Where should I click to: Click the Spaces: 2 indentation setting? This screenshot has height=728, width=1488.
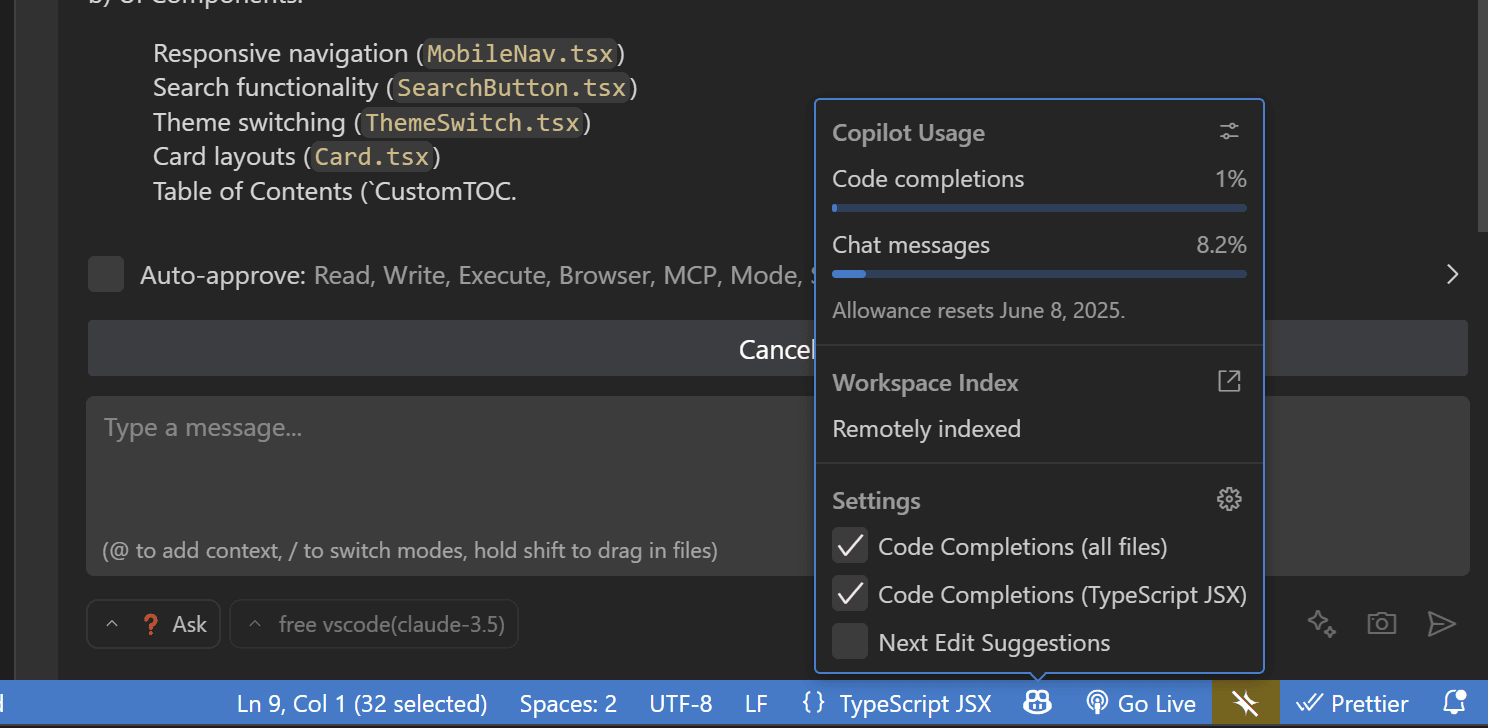click(x=568, y=704)
